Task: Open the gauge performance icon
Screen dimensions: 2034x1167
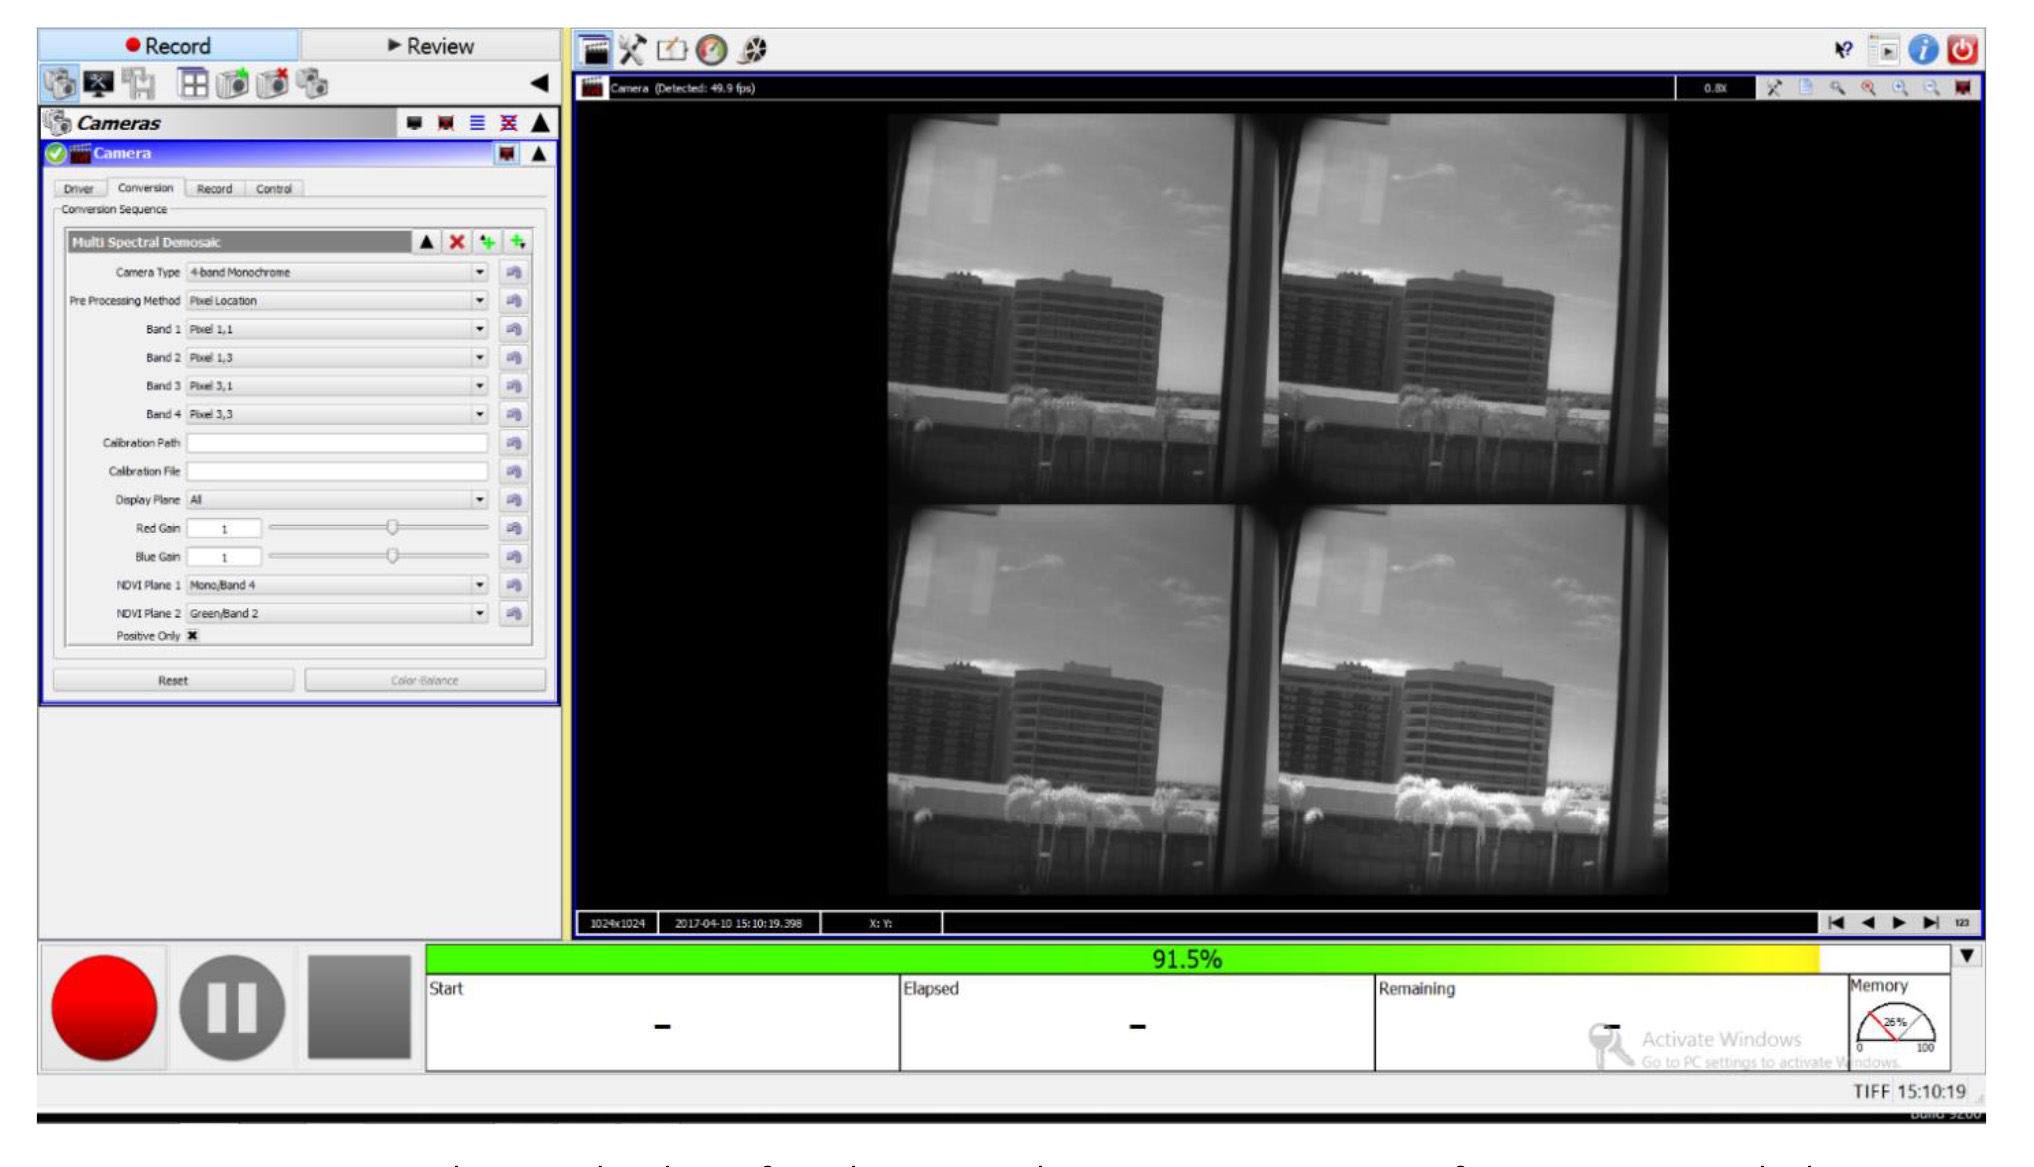Action: coord(711,49)
